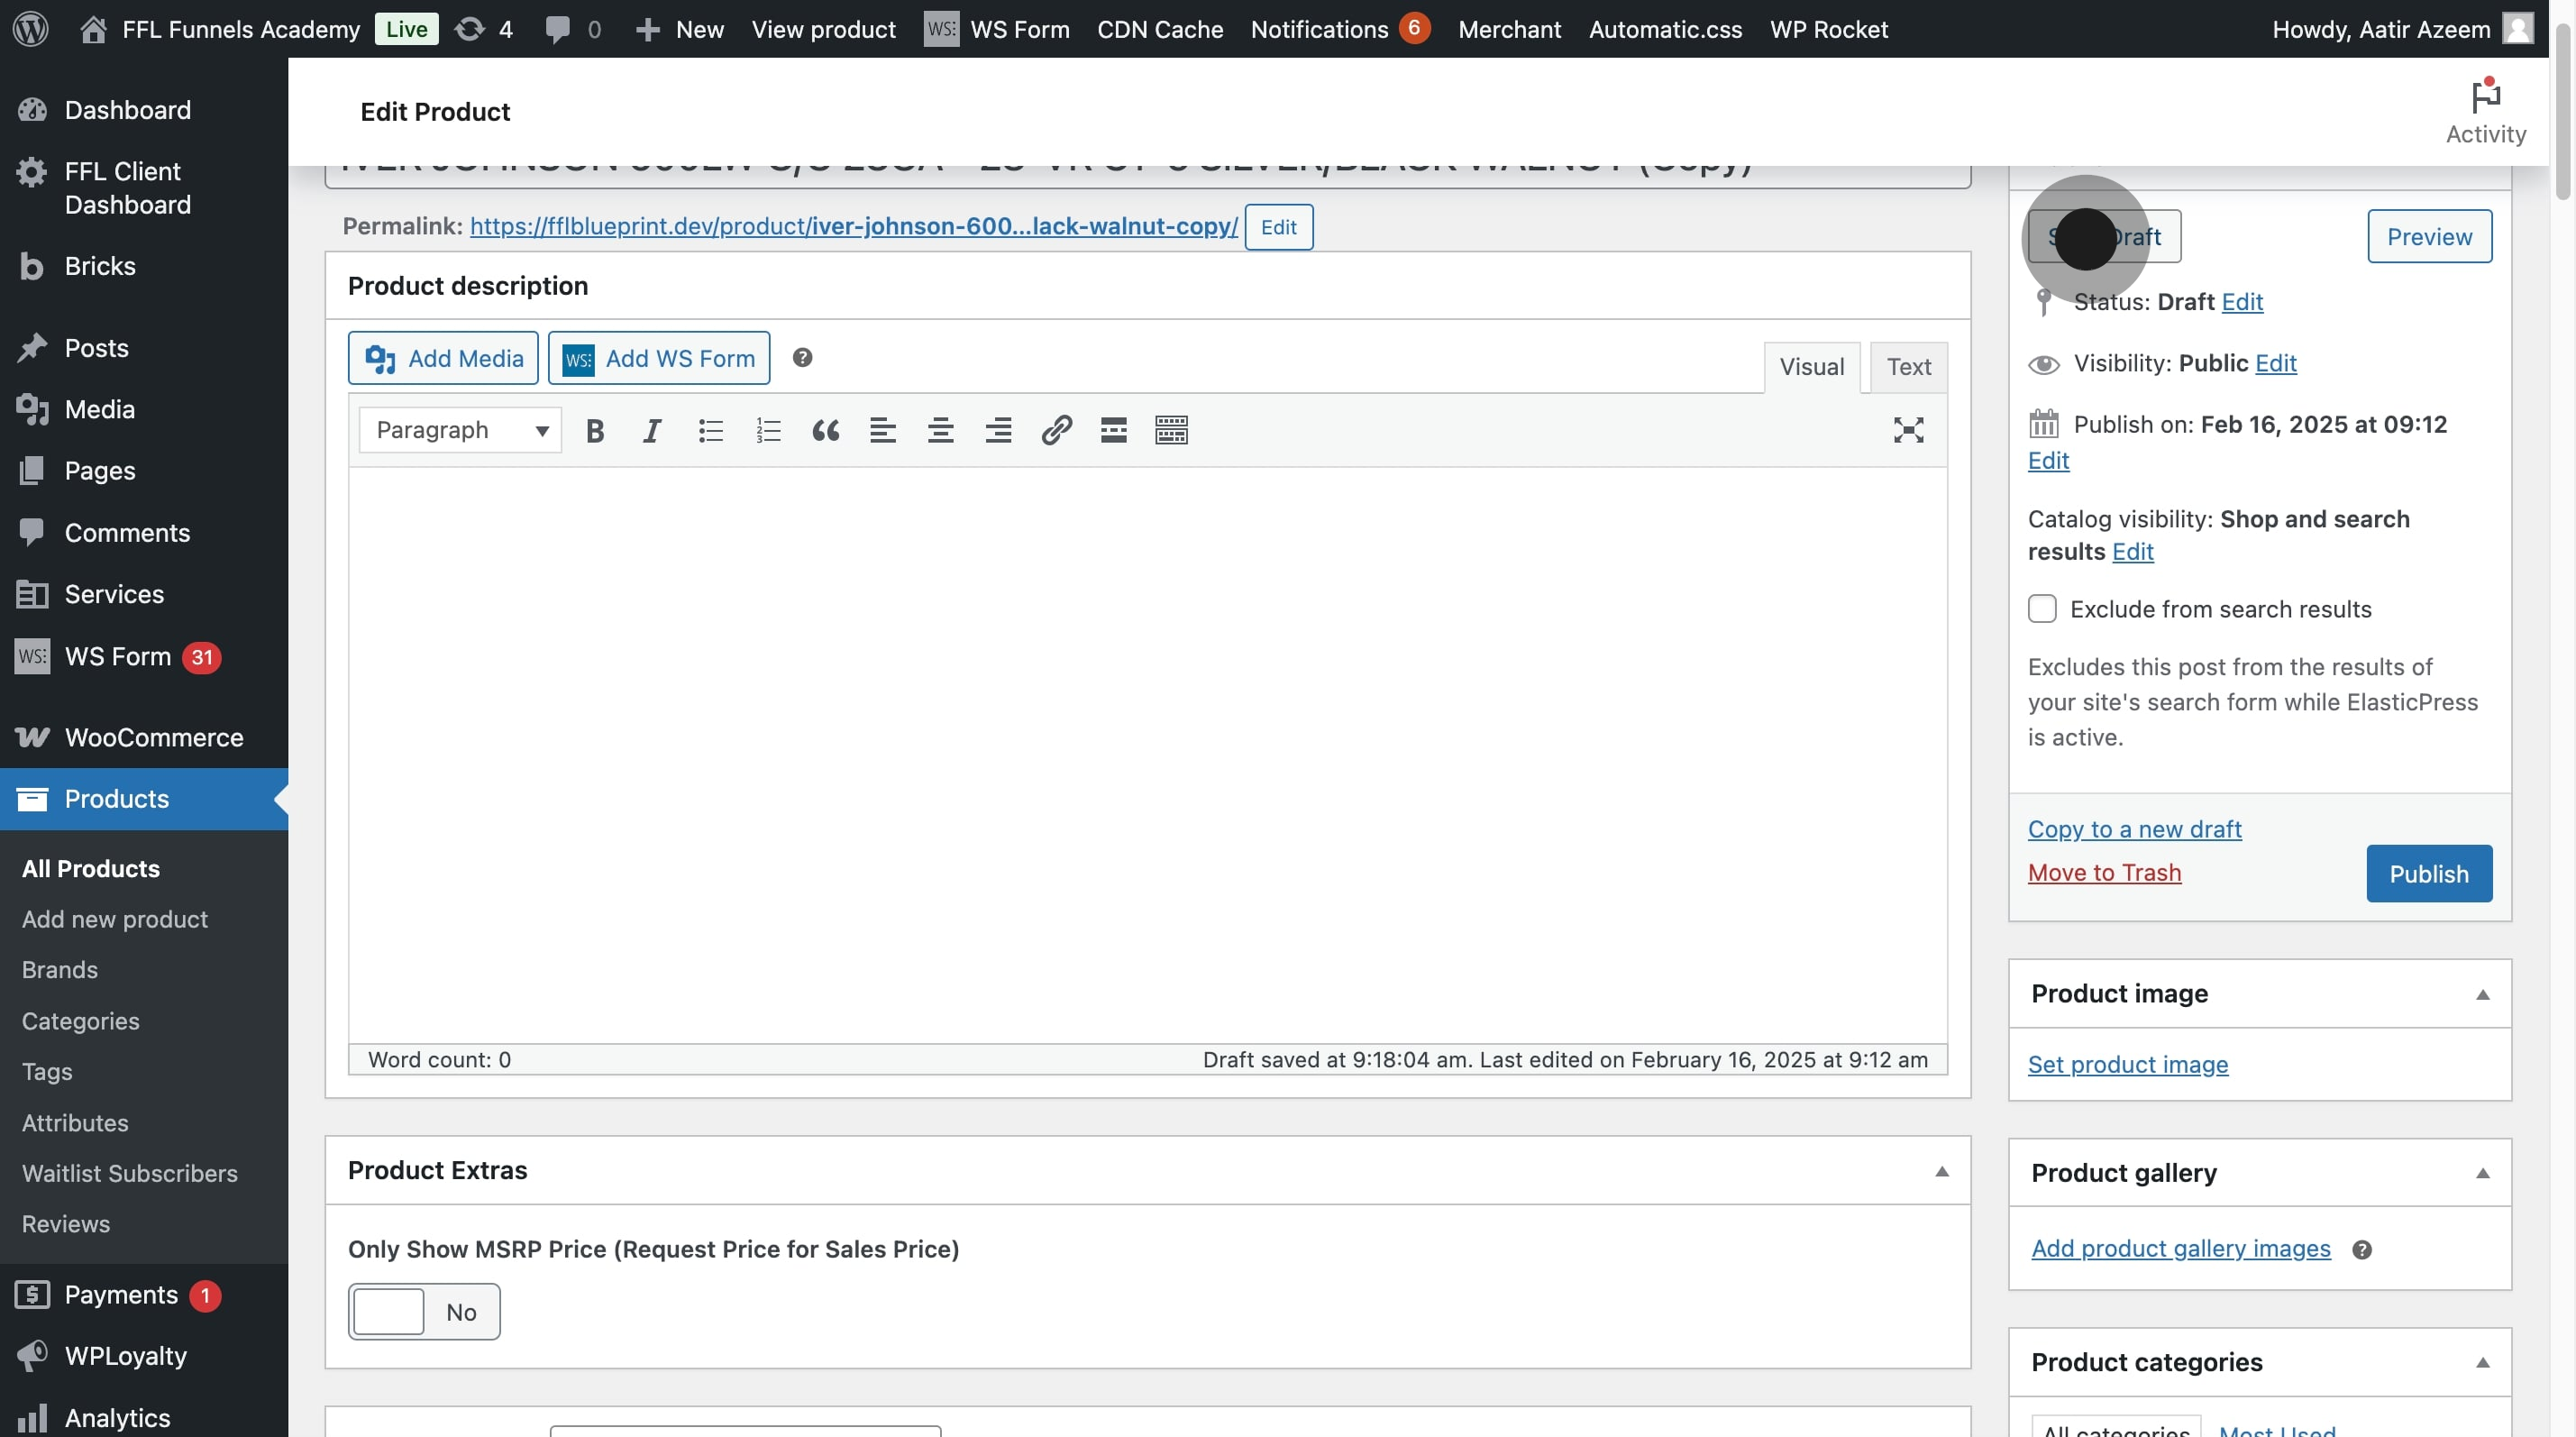The width and height of the screenshot is (2576, 1437).
Task: Insert a bulleted list
Action: pyautogui.click(x=710, y=430)
